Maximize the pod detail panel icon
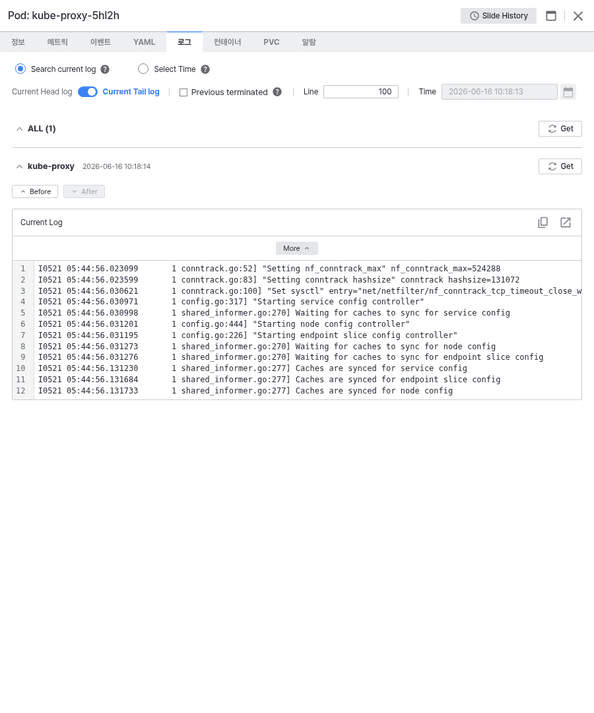The image size is (594, 713). tap(551, 16)
